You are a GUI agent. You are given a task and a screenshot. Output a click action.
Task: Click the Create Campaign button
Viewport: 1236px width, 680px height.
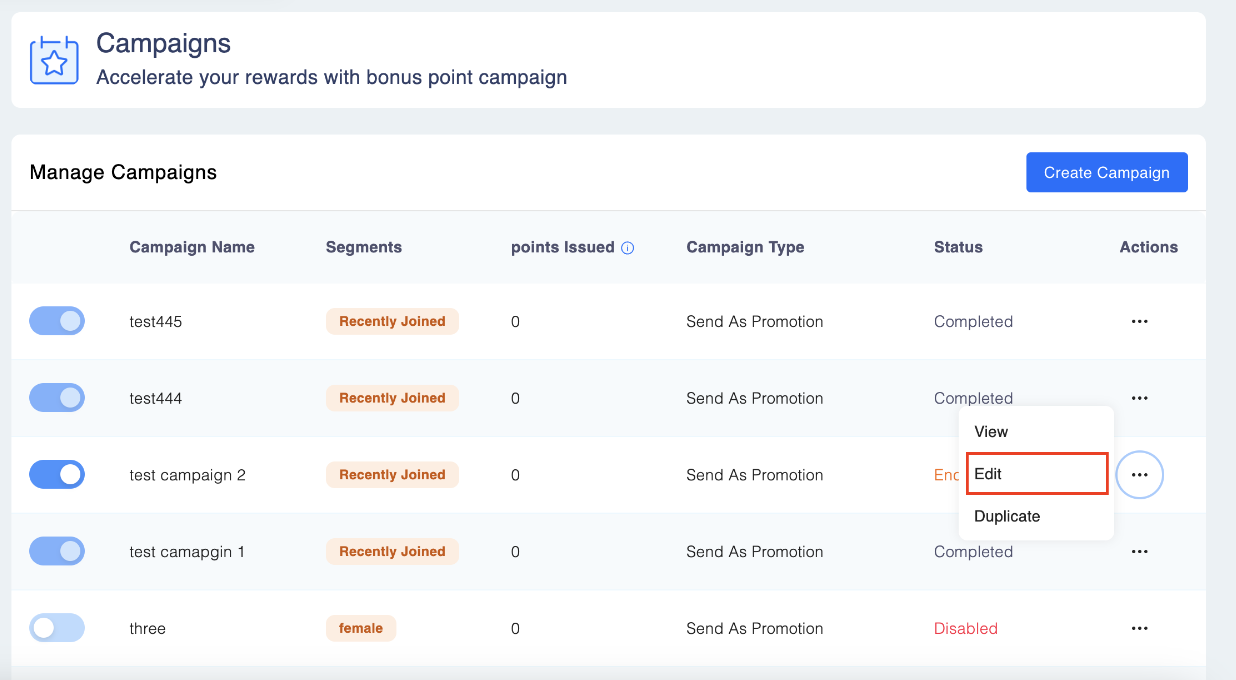(x=1106, y=172)
